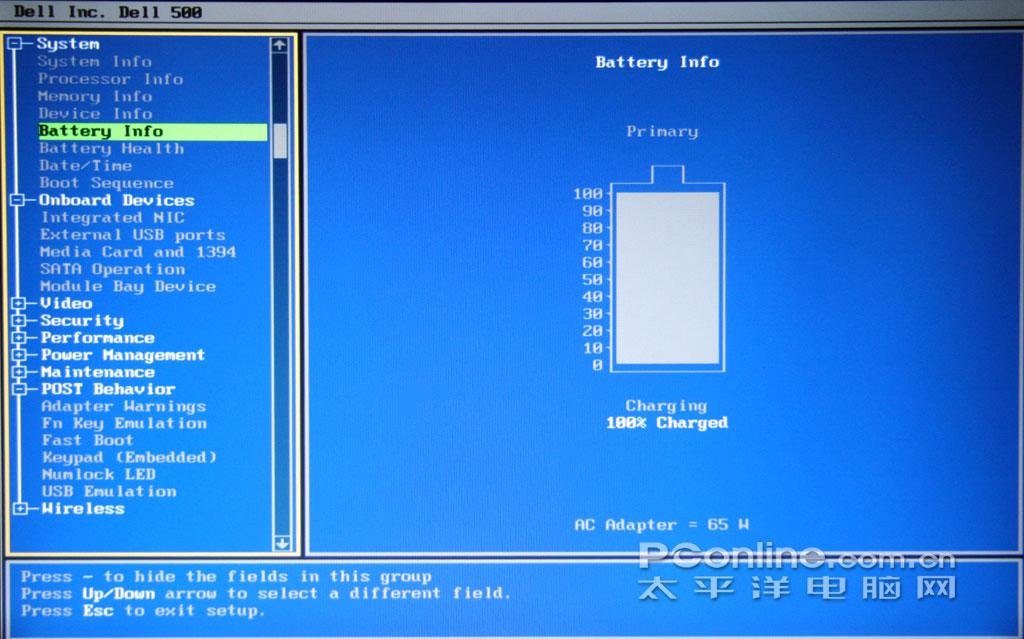Screen dimensions: 1024x639
Task: Open the Processor Info page
Action: click(x=110, y=79)
